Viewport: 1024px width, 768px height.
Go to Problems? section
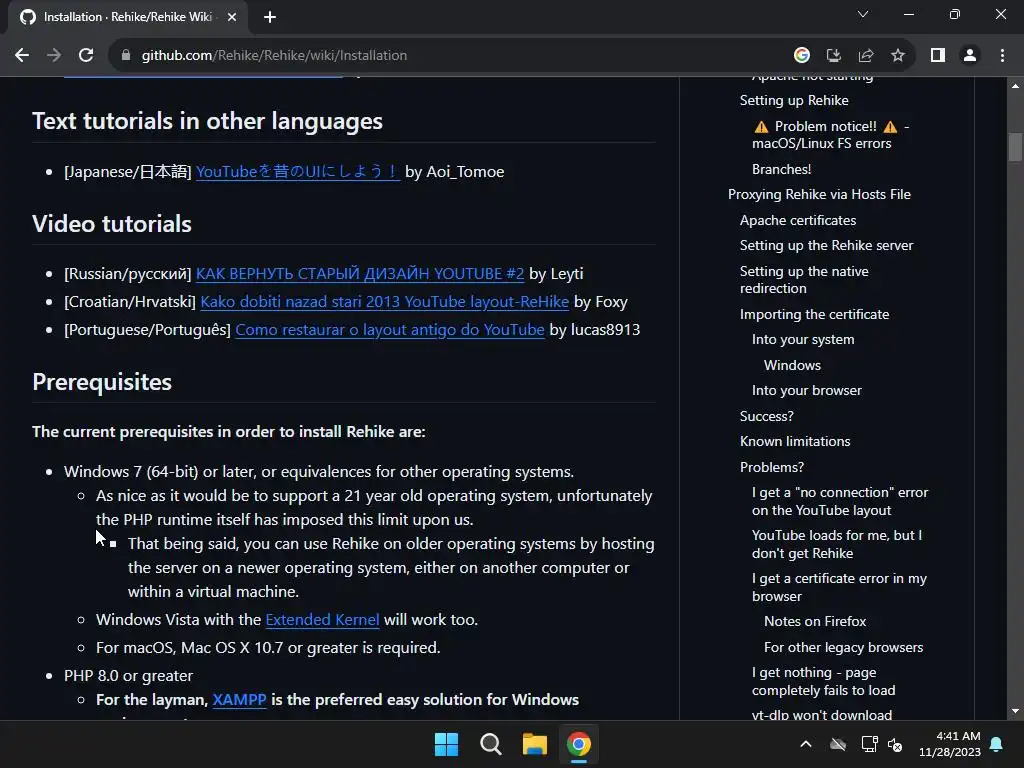coord(772,468)
